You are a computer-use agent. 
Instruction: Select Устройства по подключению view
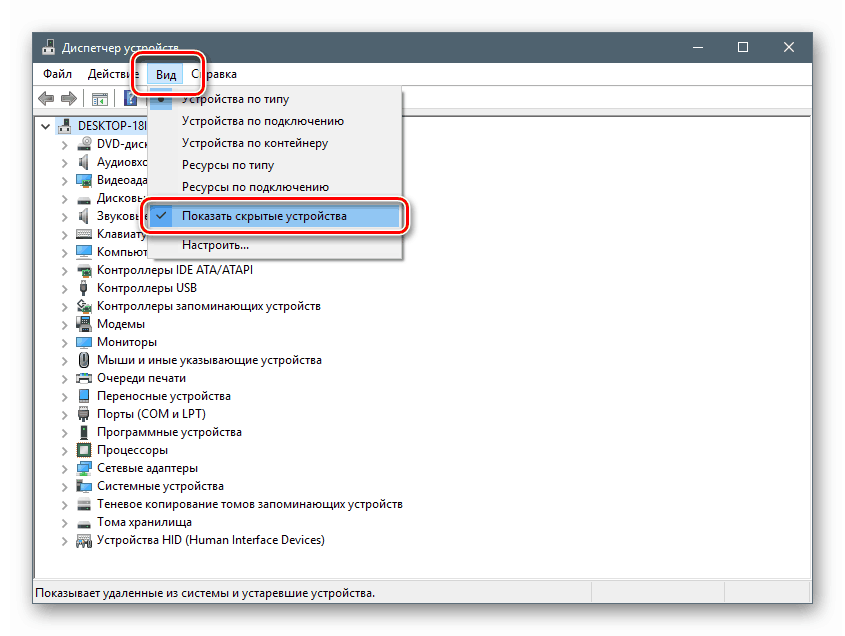pyautogui.click(x=274, y=121)
